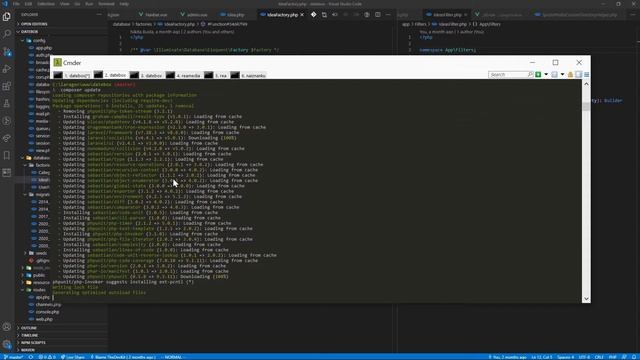Open new console dropdown arrow in Cmder
The height and width of the screenshot is (360, 640).
click(546, 75)
